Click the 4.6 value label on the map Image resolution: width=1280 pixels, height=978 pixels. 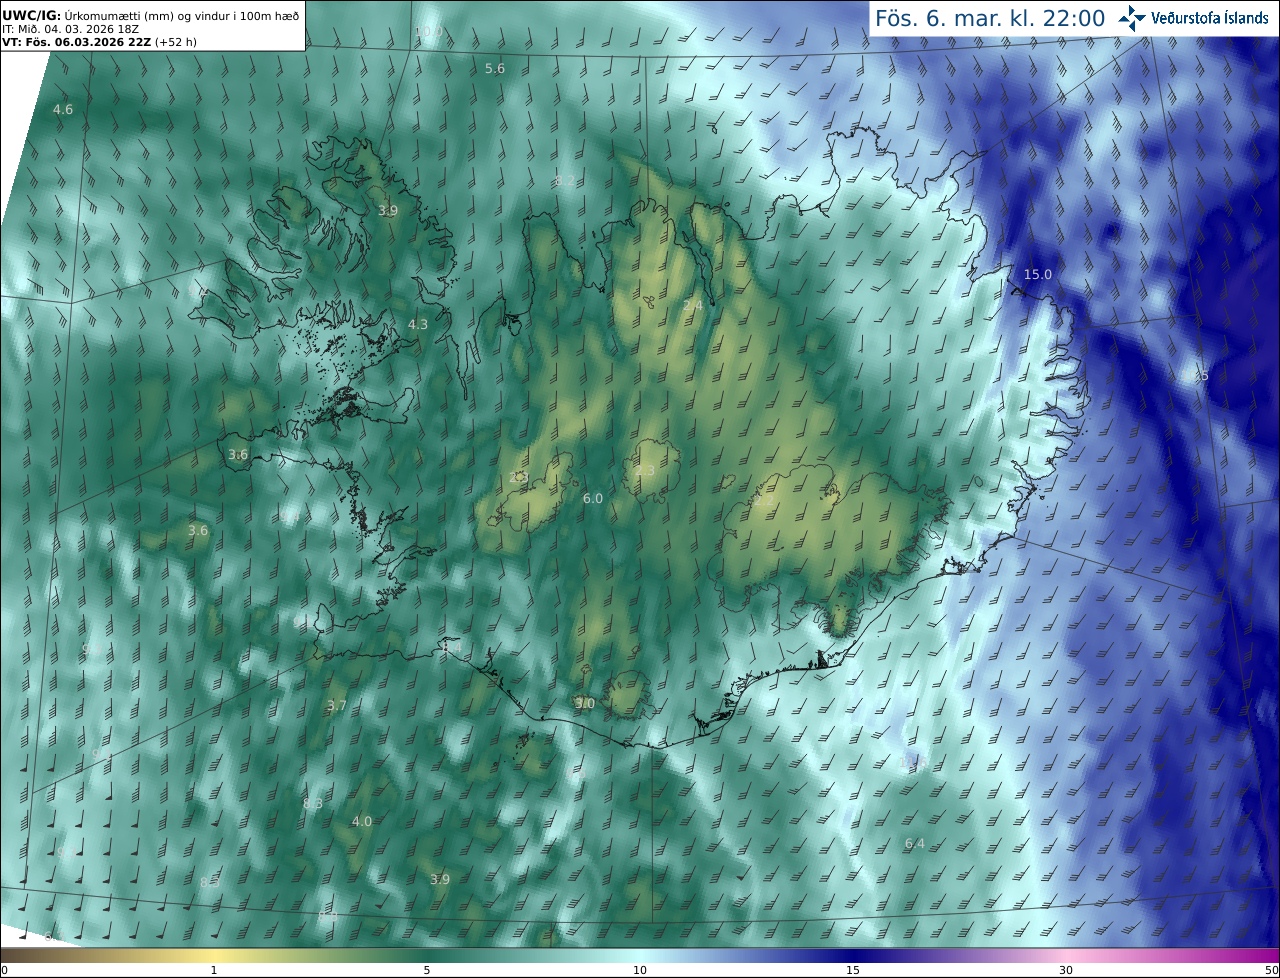(x=63, y=109)
